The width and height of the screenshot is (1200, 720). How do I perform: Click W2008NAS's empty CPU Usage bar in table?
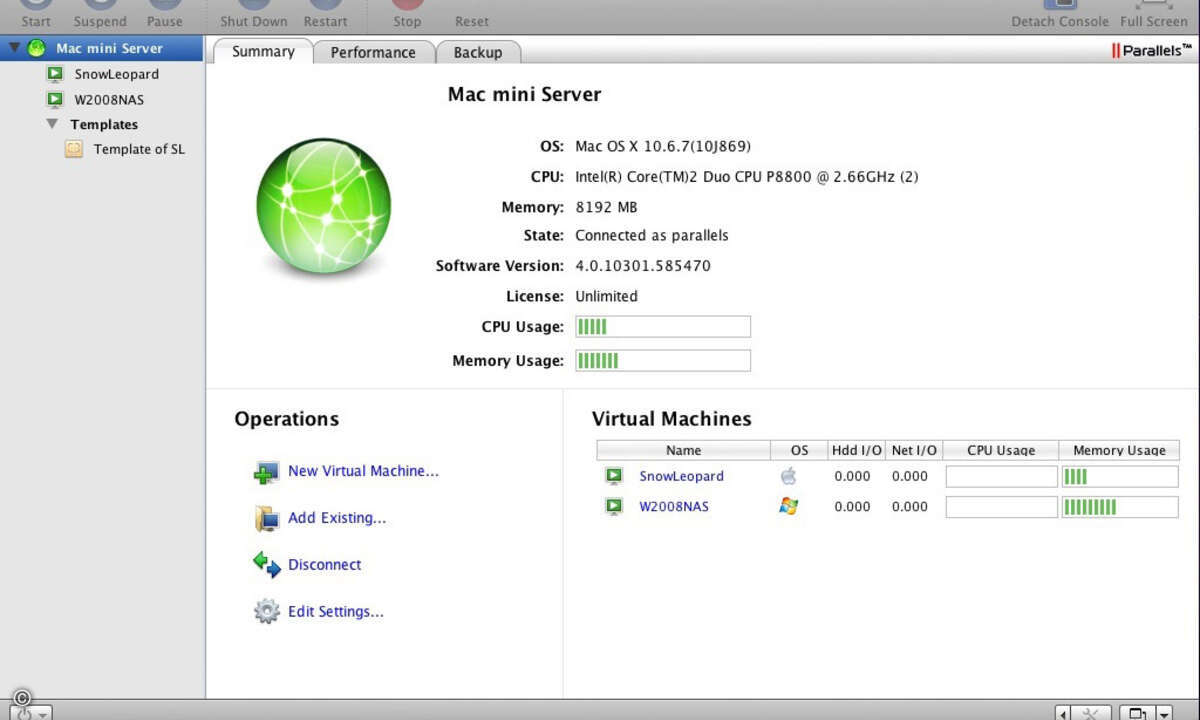pos(1001,507)
